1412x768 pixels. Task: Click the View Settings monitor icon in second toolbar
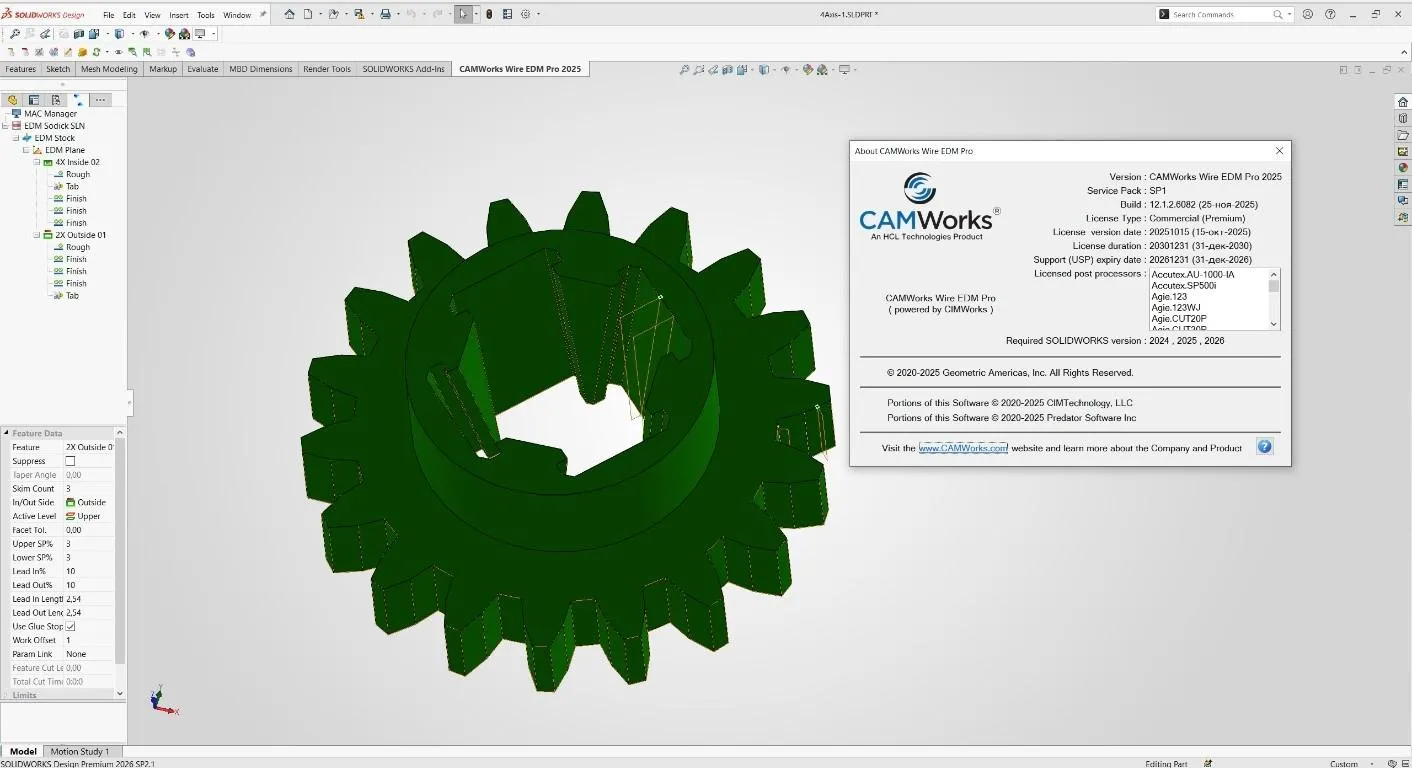point(200,33)
